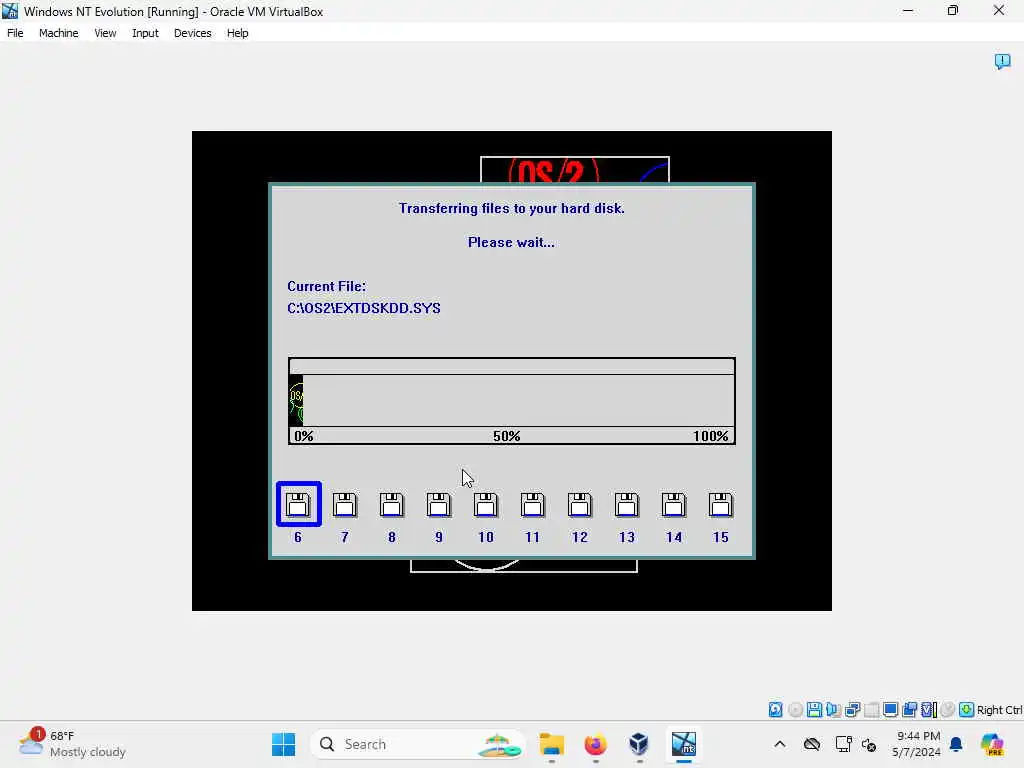Click the keyboard capture arrow icon
The image size is (1024, 768).
pyautogui.click(x=967, y=709)
